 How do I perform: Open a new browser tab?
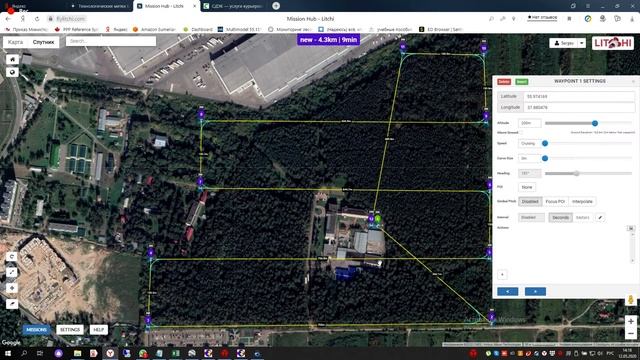[276, 6]
